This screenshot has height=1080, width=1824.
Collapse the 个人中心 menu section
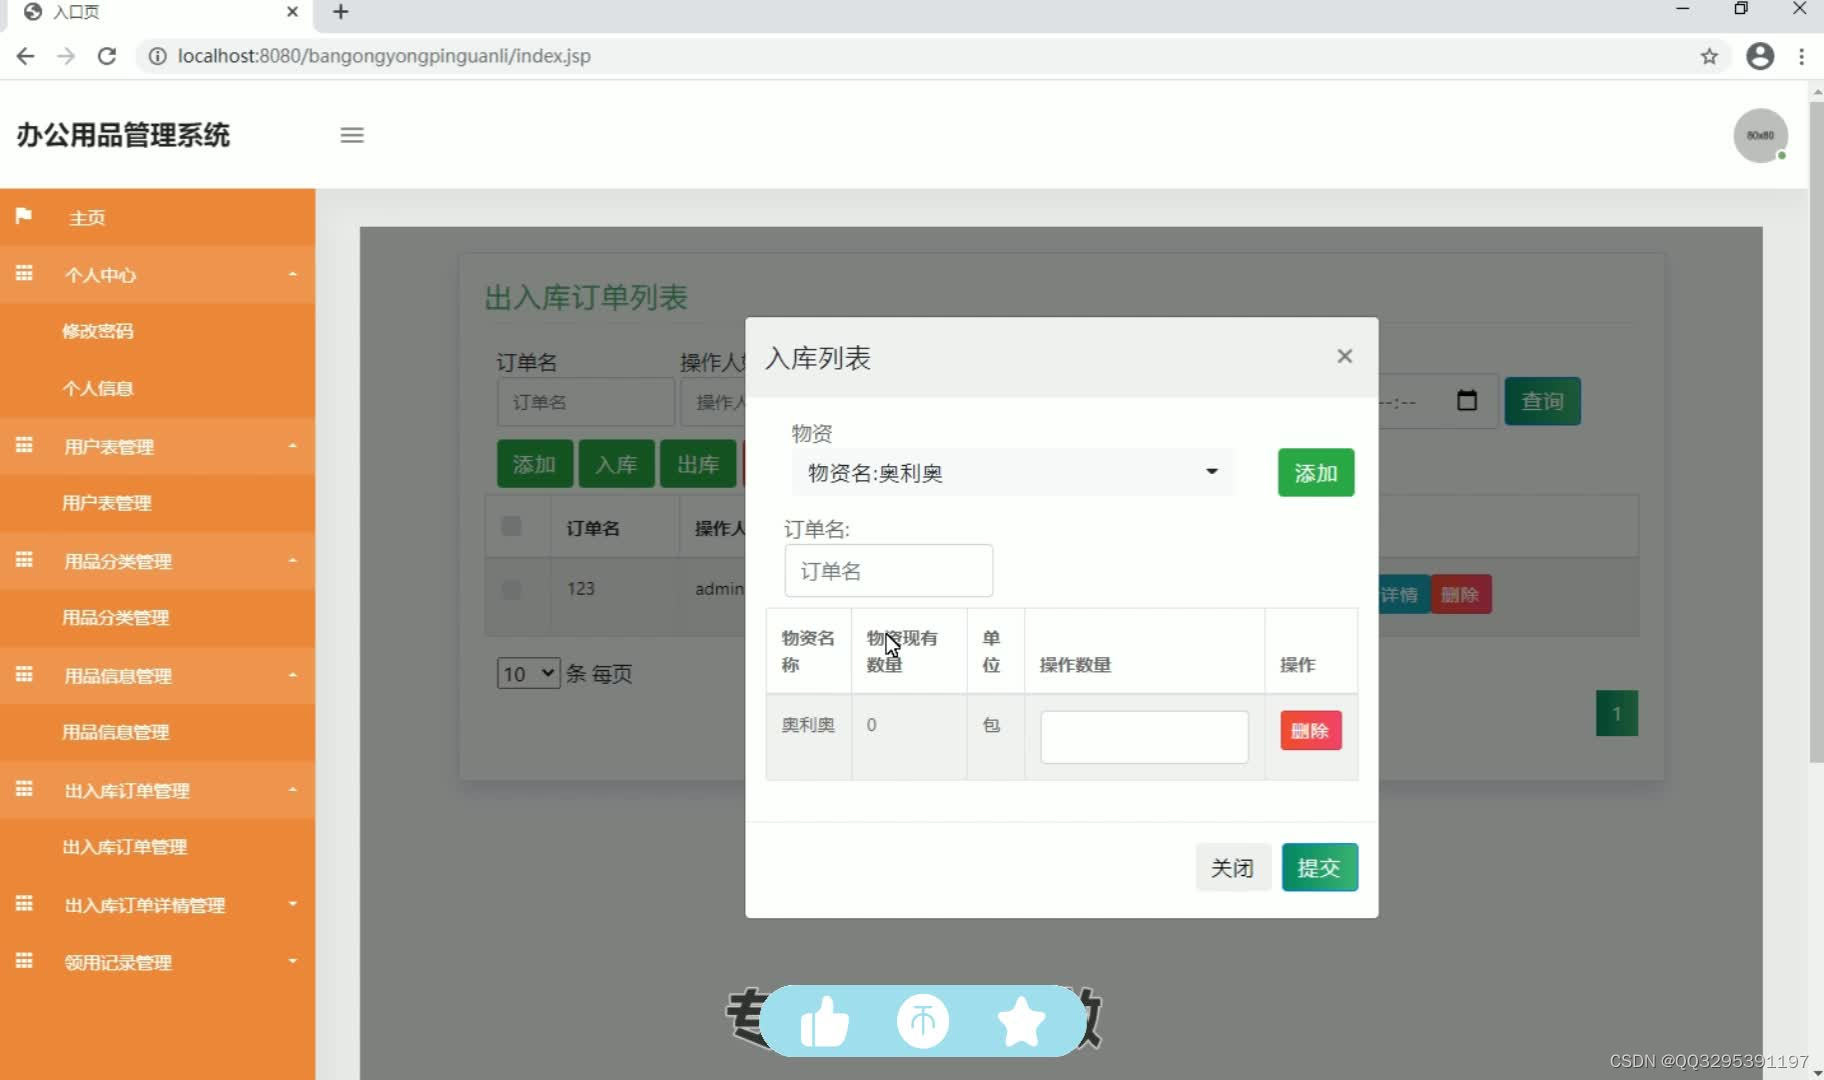[293, 274]
